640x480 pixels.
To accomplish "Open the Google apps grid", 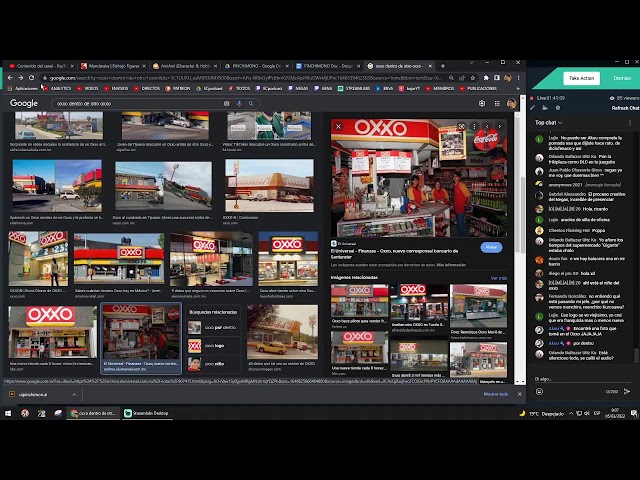I will pyautogui.click(x=497, y=104).
